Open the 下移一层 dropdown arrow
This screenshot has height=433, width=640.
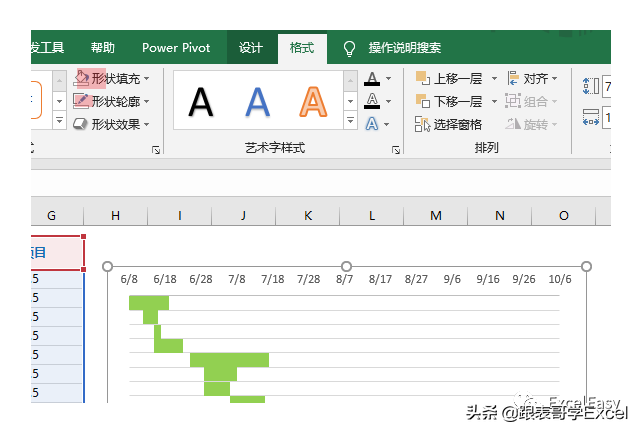pos(494,101)
